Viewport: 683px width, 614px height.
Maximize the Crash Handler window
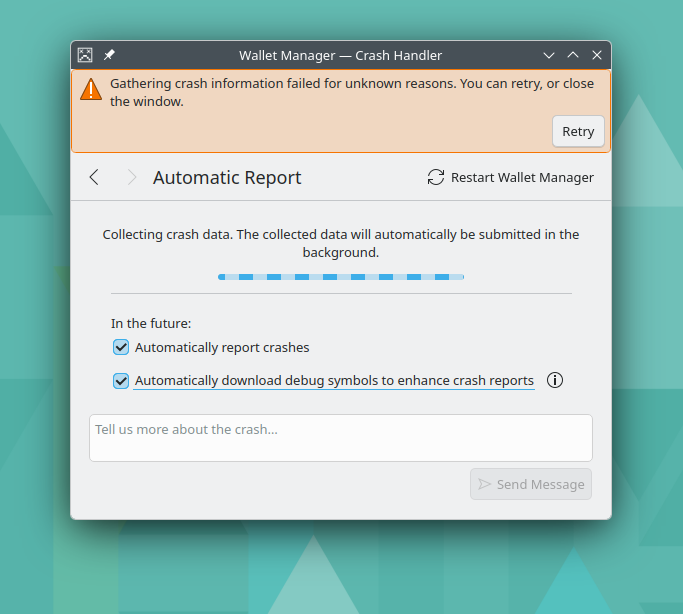point(573,55)
